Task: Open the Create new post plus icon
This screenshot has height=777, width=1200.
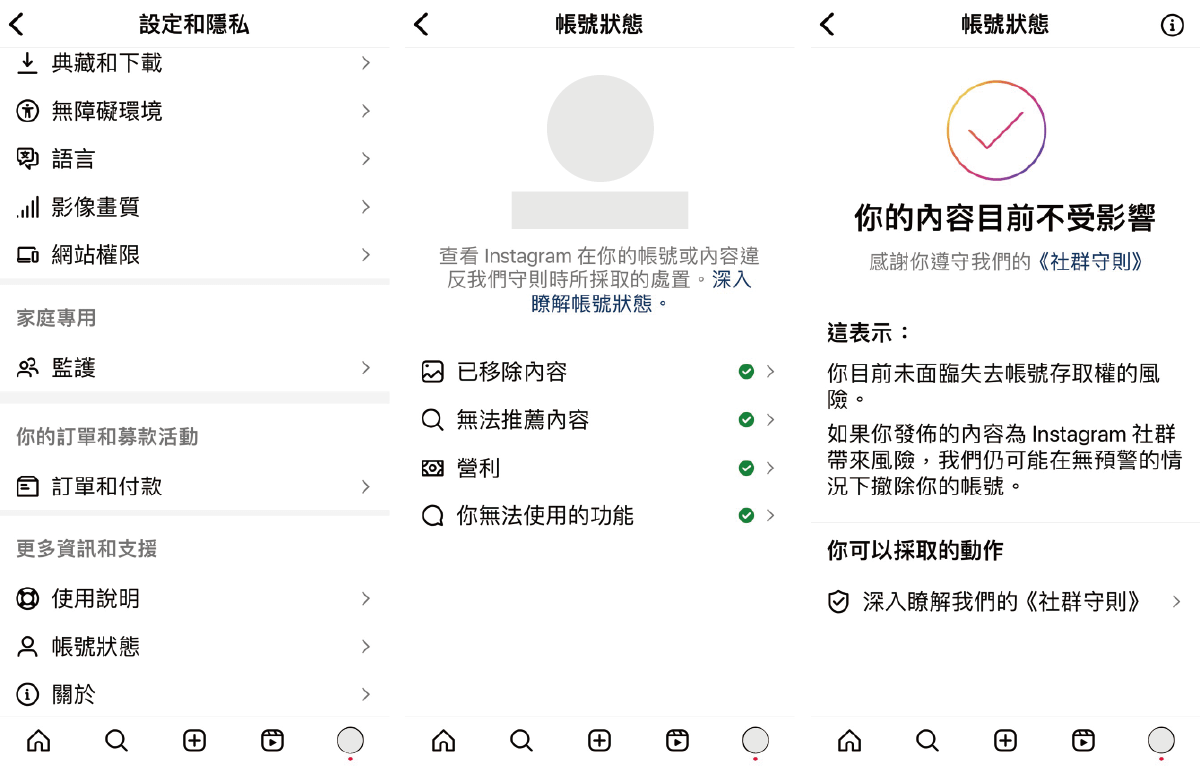Action: click(194, 741)
